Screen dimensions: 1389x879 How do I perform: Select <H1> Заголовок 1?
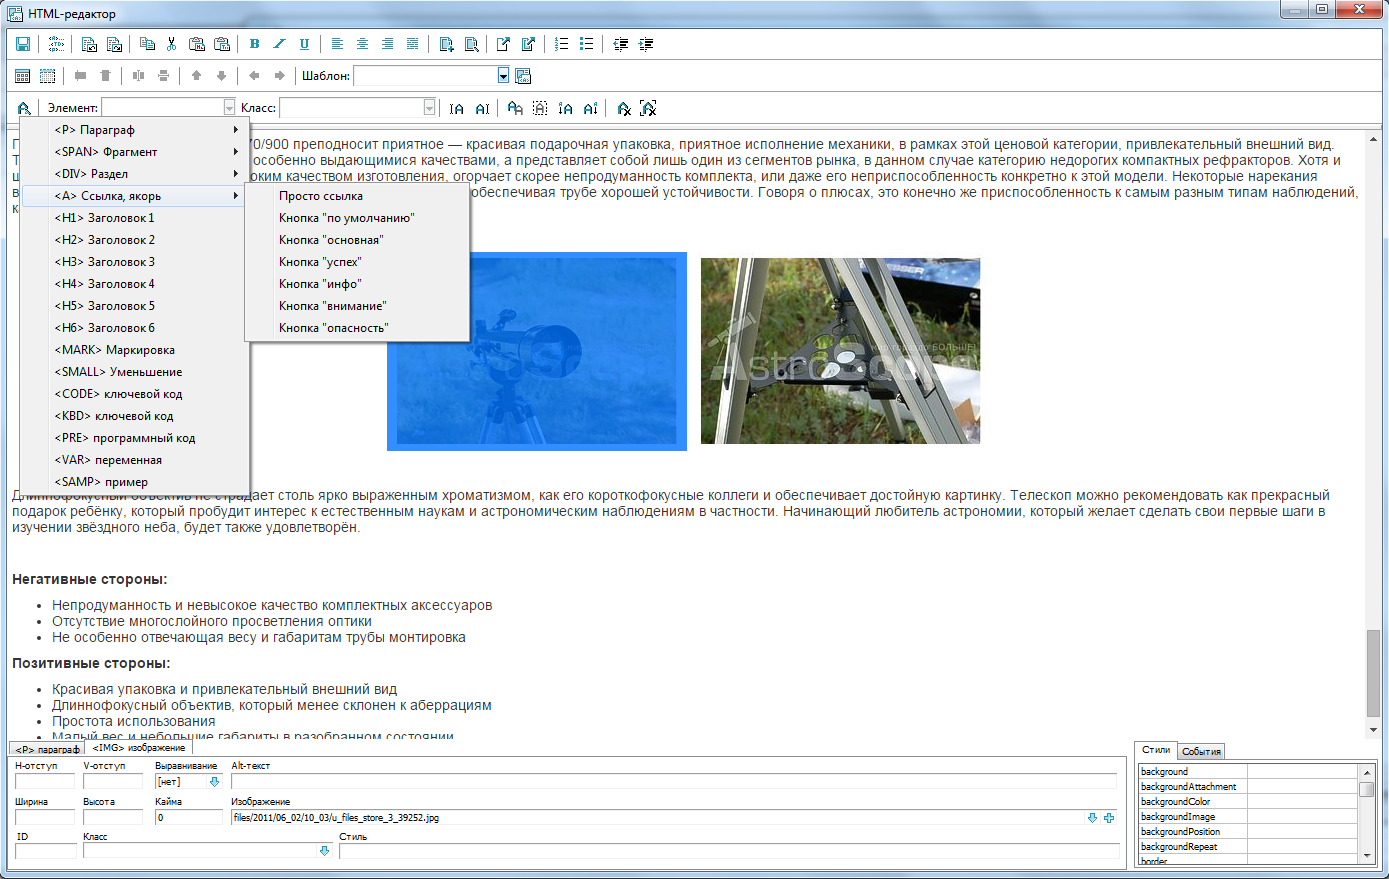[x=134, y=218]
